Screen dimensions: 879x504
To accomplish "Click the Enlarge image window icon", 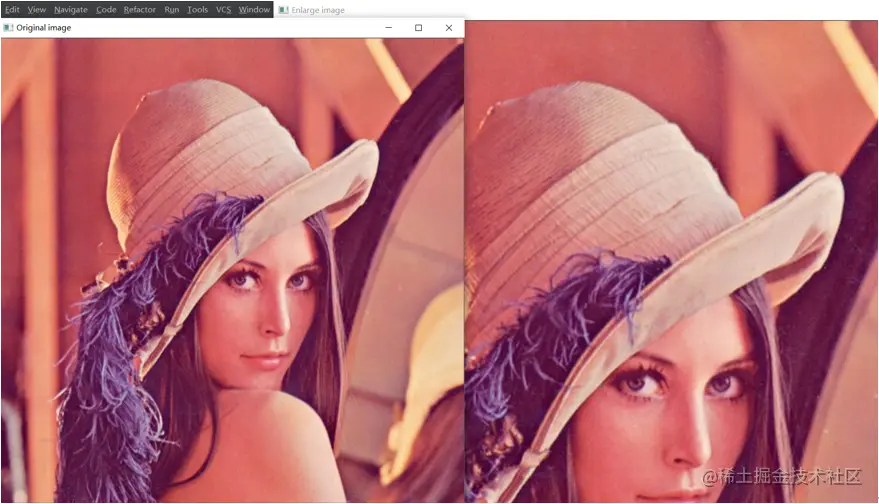I will pyautogui.click(x=284, y=10).
